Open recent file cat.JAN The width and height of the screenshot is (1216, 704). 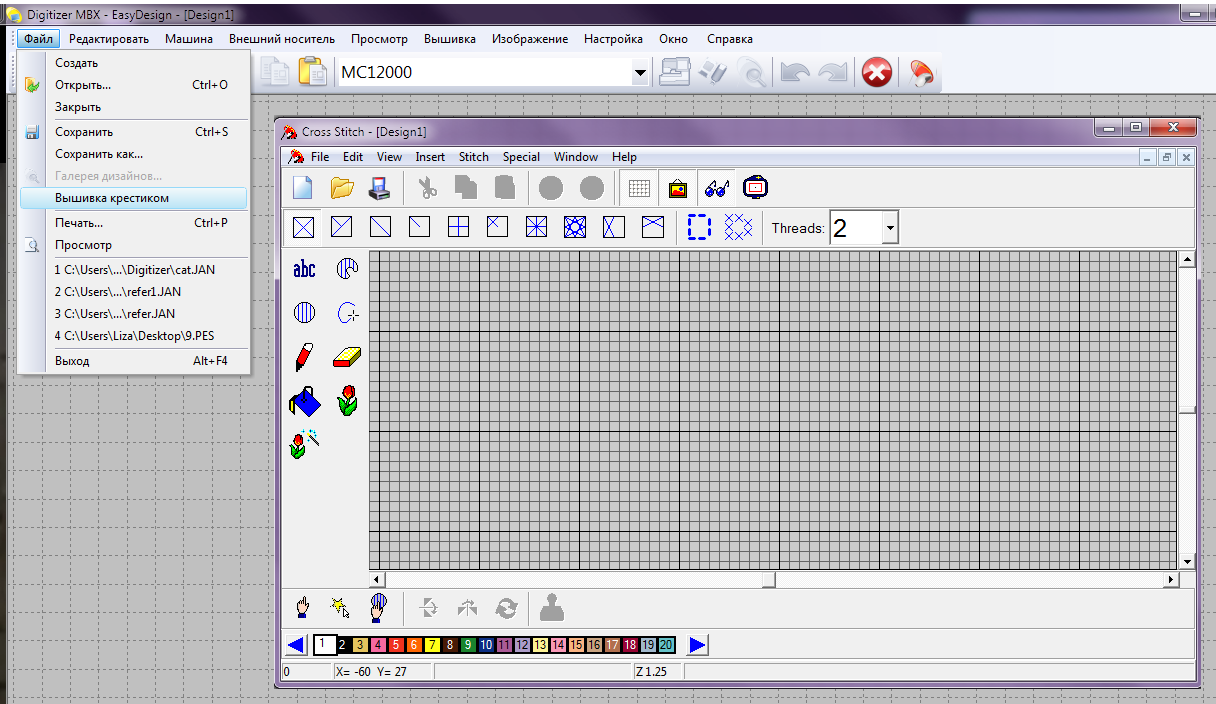(x=134, y=269)
